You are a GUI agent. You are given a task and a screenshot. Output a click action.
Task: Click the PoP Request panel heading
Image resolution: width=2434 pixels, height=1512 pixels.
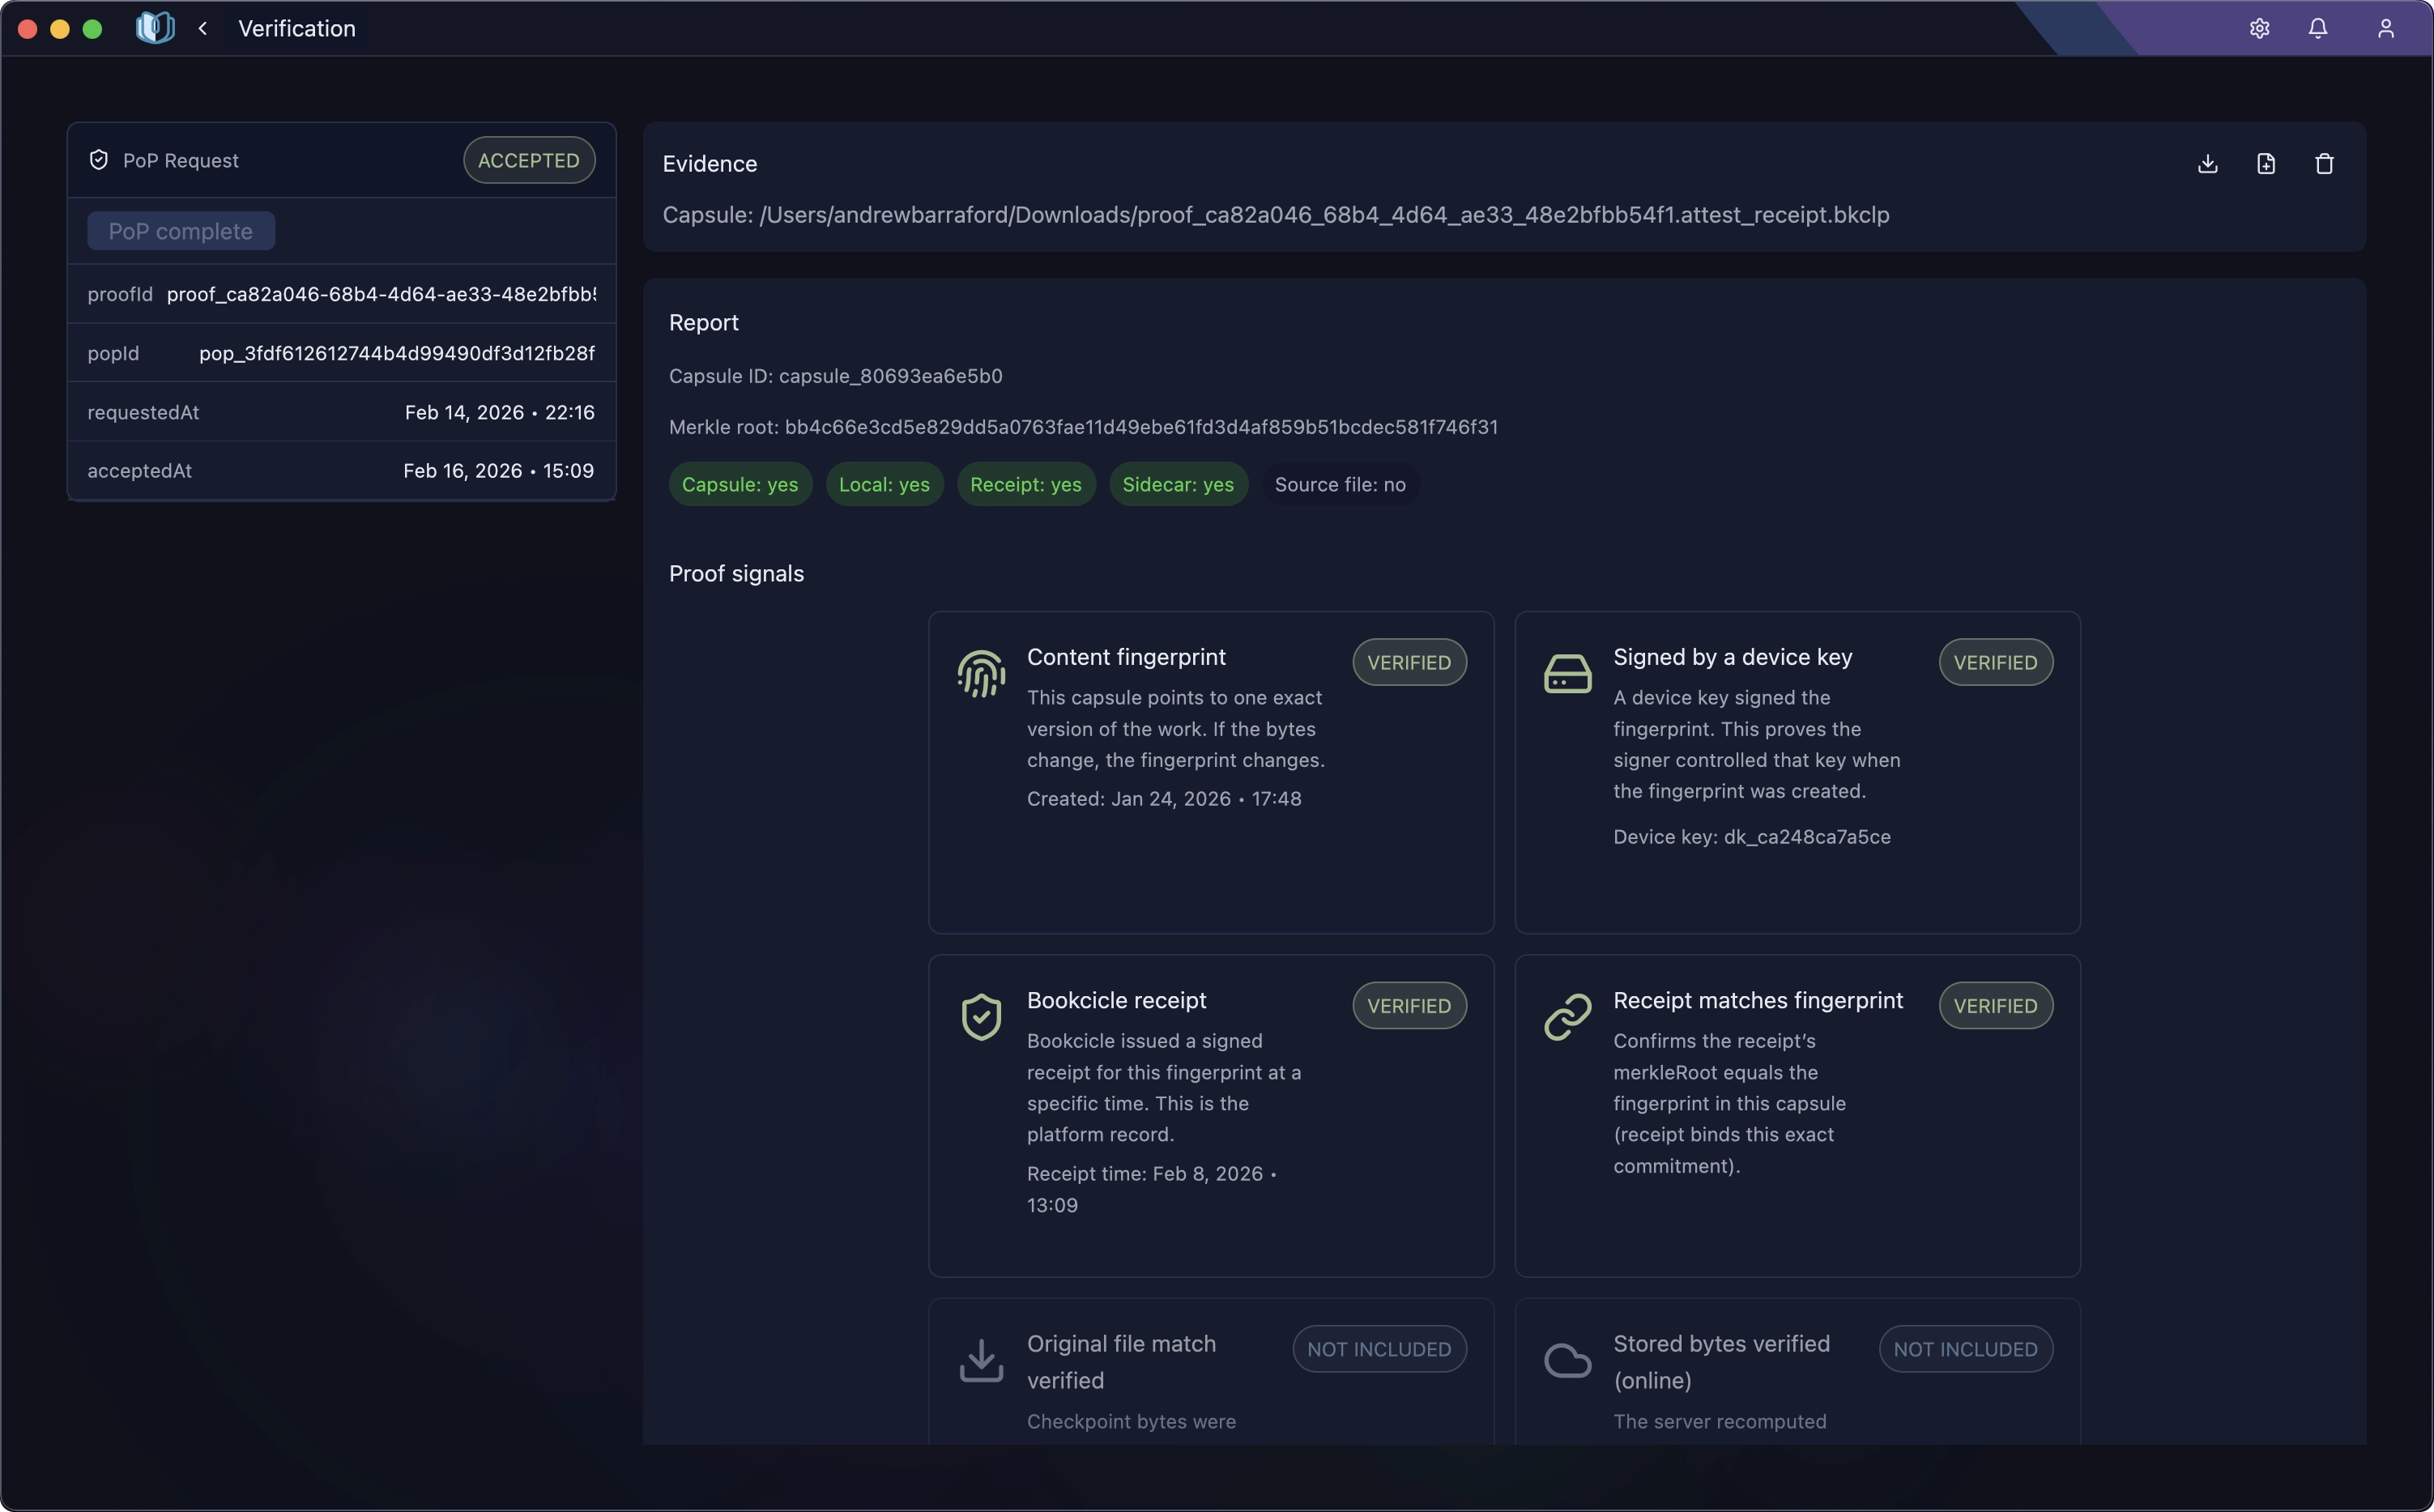tap(181, 160)
